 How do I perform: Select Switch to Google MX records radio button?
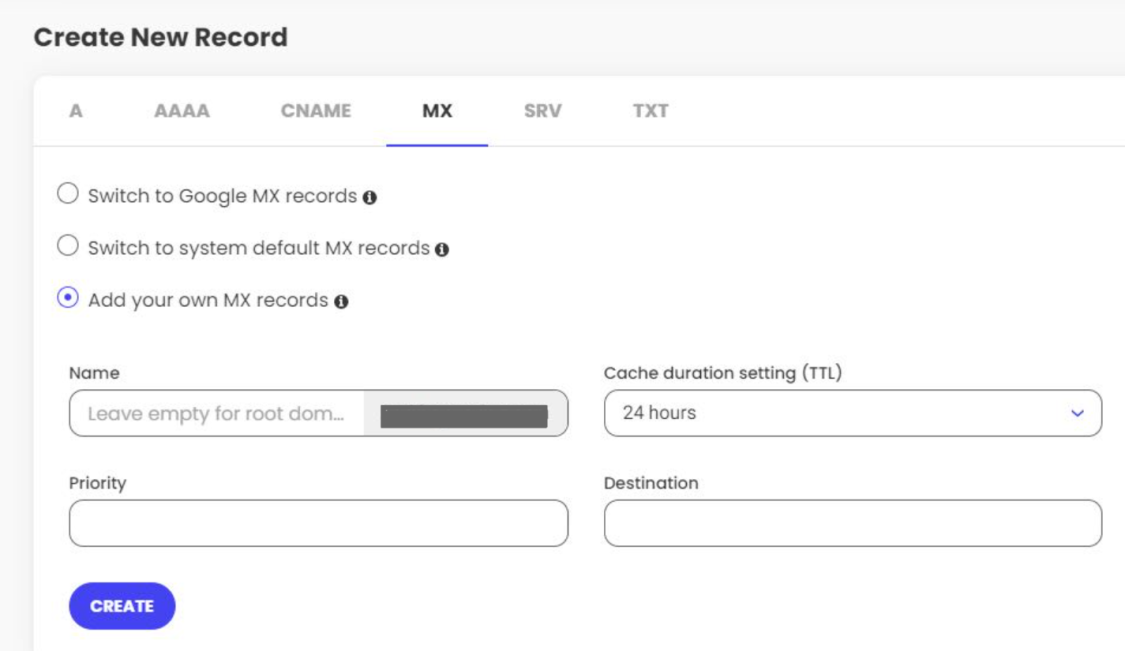coord(68,194)
